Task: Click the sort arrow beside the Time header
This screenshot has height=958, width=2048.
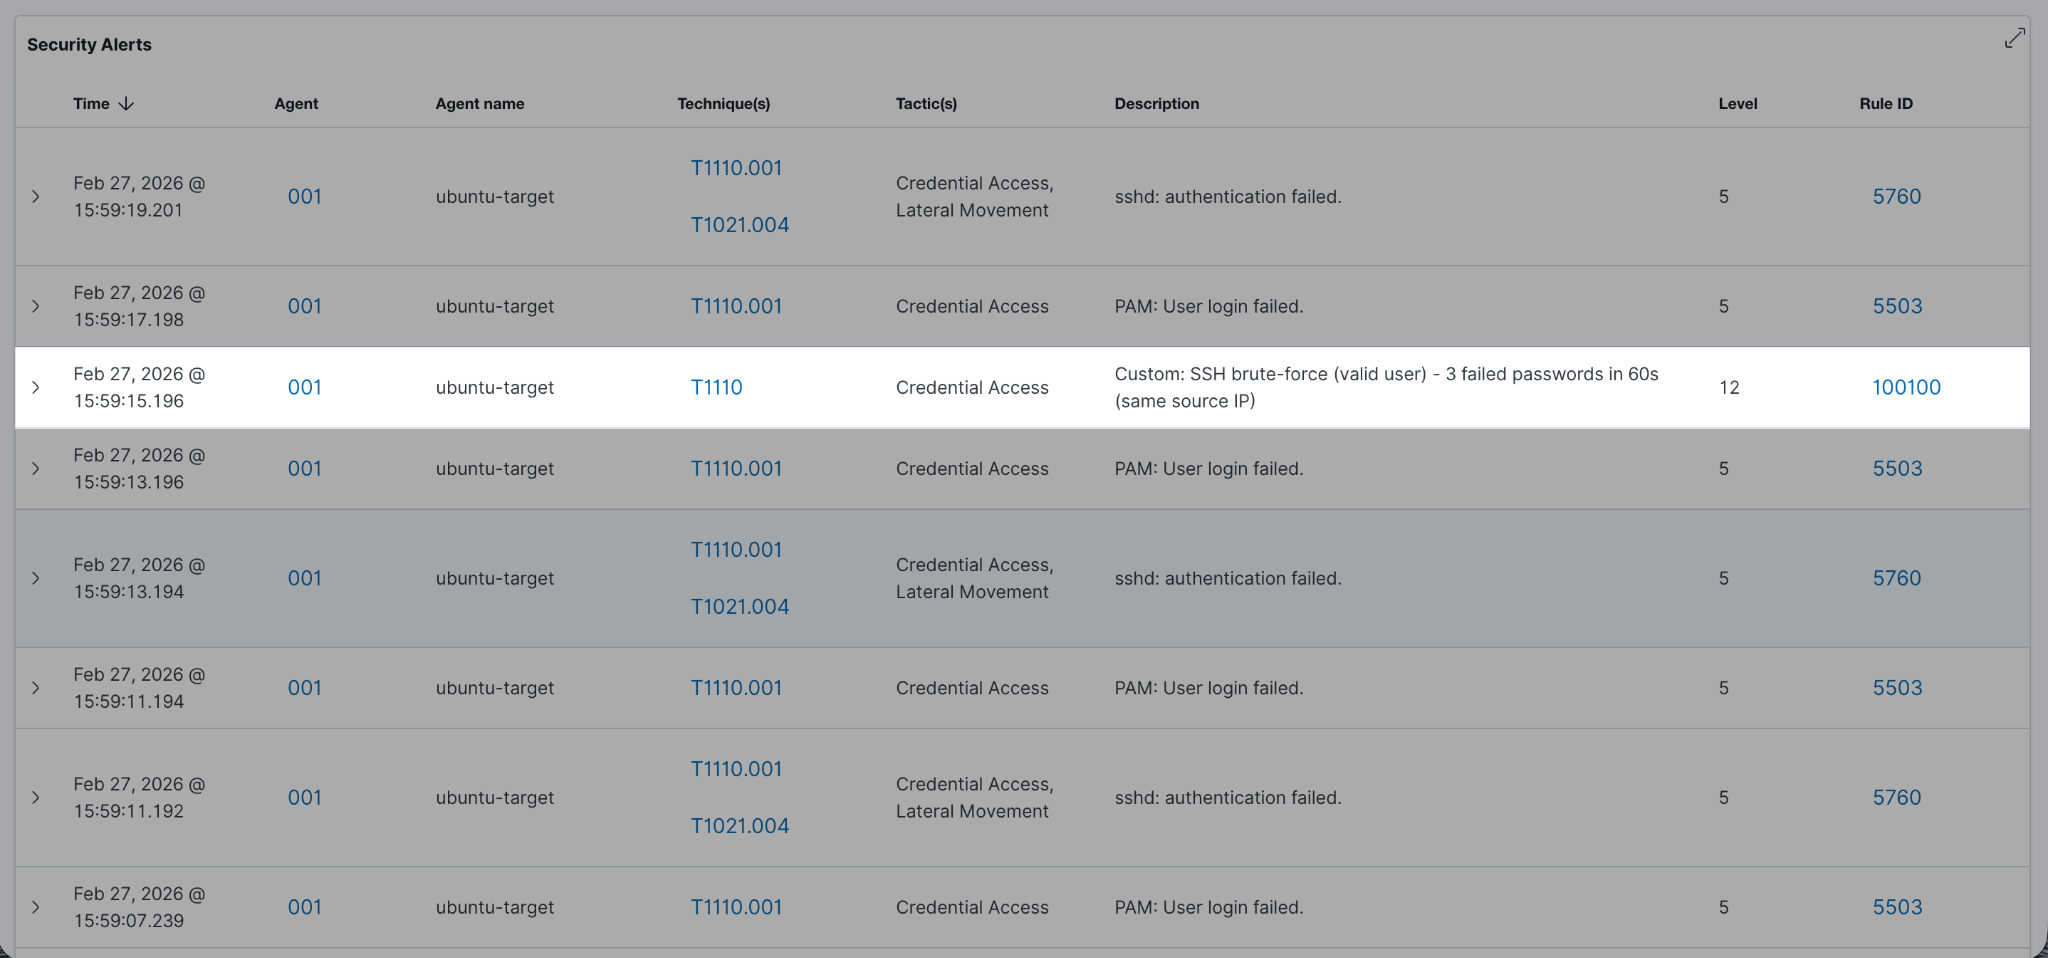Action: pos(126,104)
